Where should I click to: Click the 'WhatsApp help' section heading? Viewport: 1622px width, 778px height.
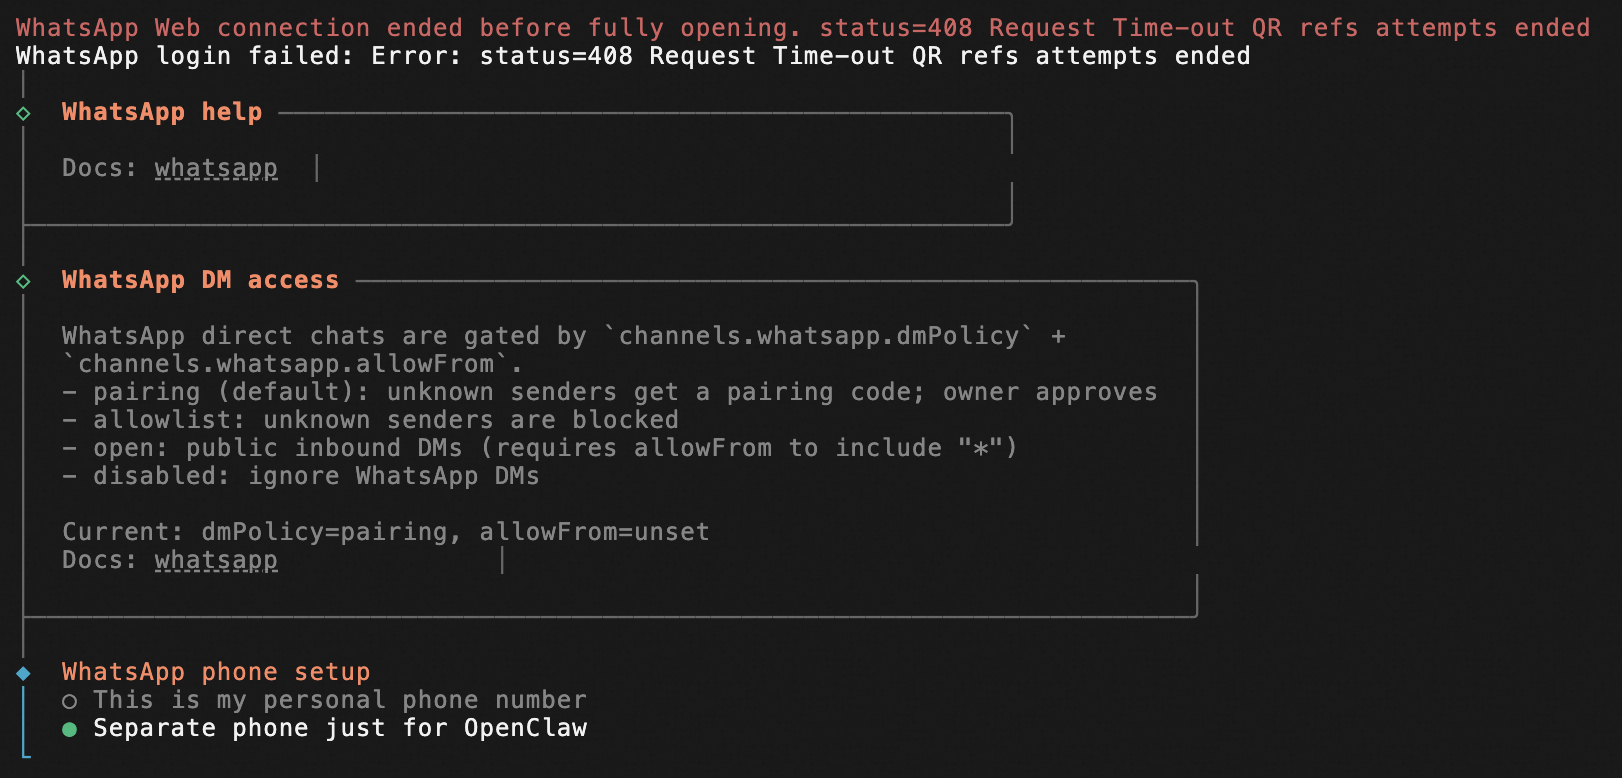tap(162, 112)
